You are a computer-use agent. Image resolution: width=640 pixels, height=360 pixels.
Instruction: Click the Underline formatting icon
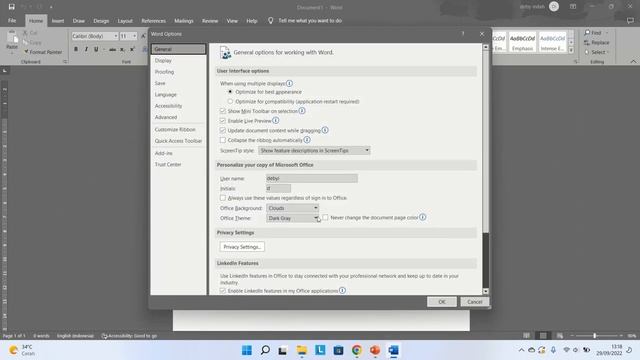pyautogui.click(x=96, y=49)
